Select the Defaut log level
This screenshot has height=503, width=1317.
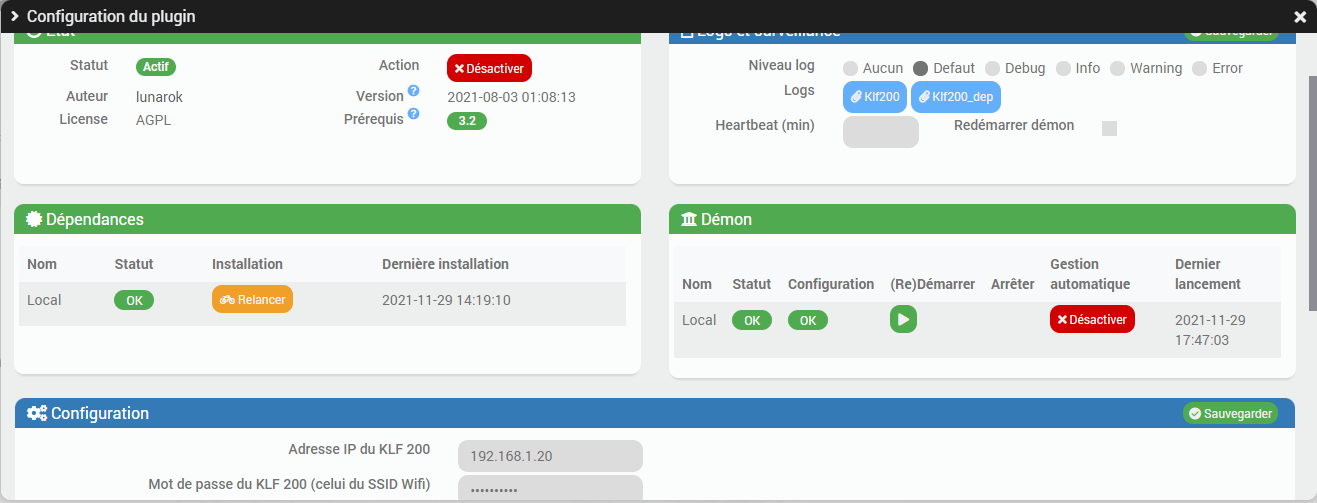920,69
